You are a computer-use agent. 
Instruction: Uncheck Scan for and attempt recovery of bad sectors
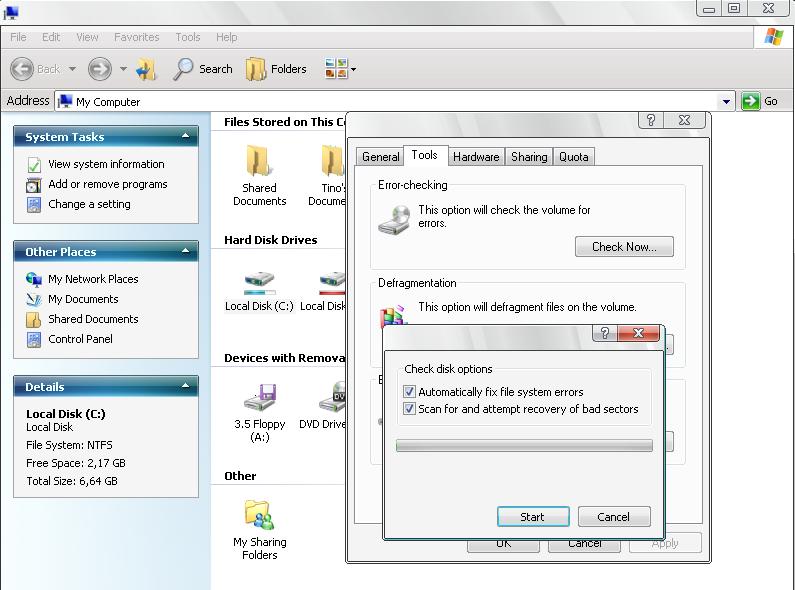(409, 409)
